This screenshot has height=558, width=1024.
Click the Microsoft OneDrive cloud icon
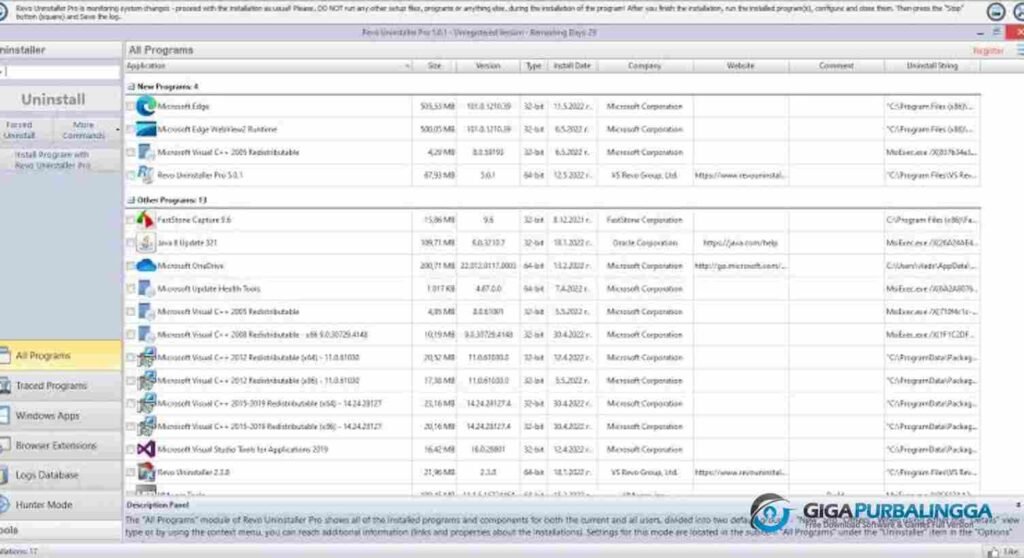(146, 266)
